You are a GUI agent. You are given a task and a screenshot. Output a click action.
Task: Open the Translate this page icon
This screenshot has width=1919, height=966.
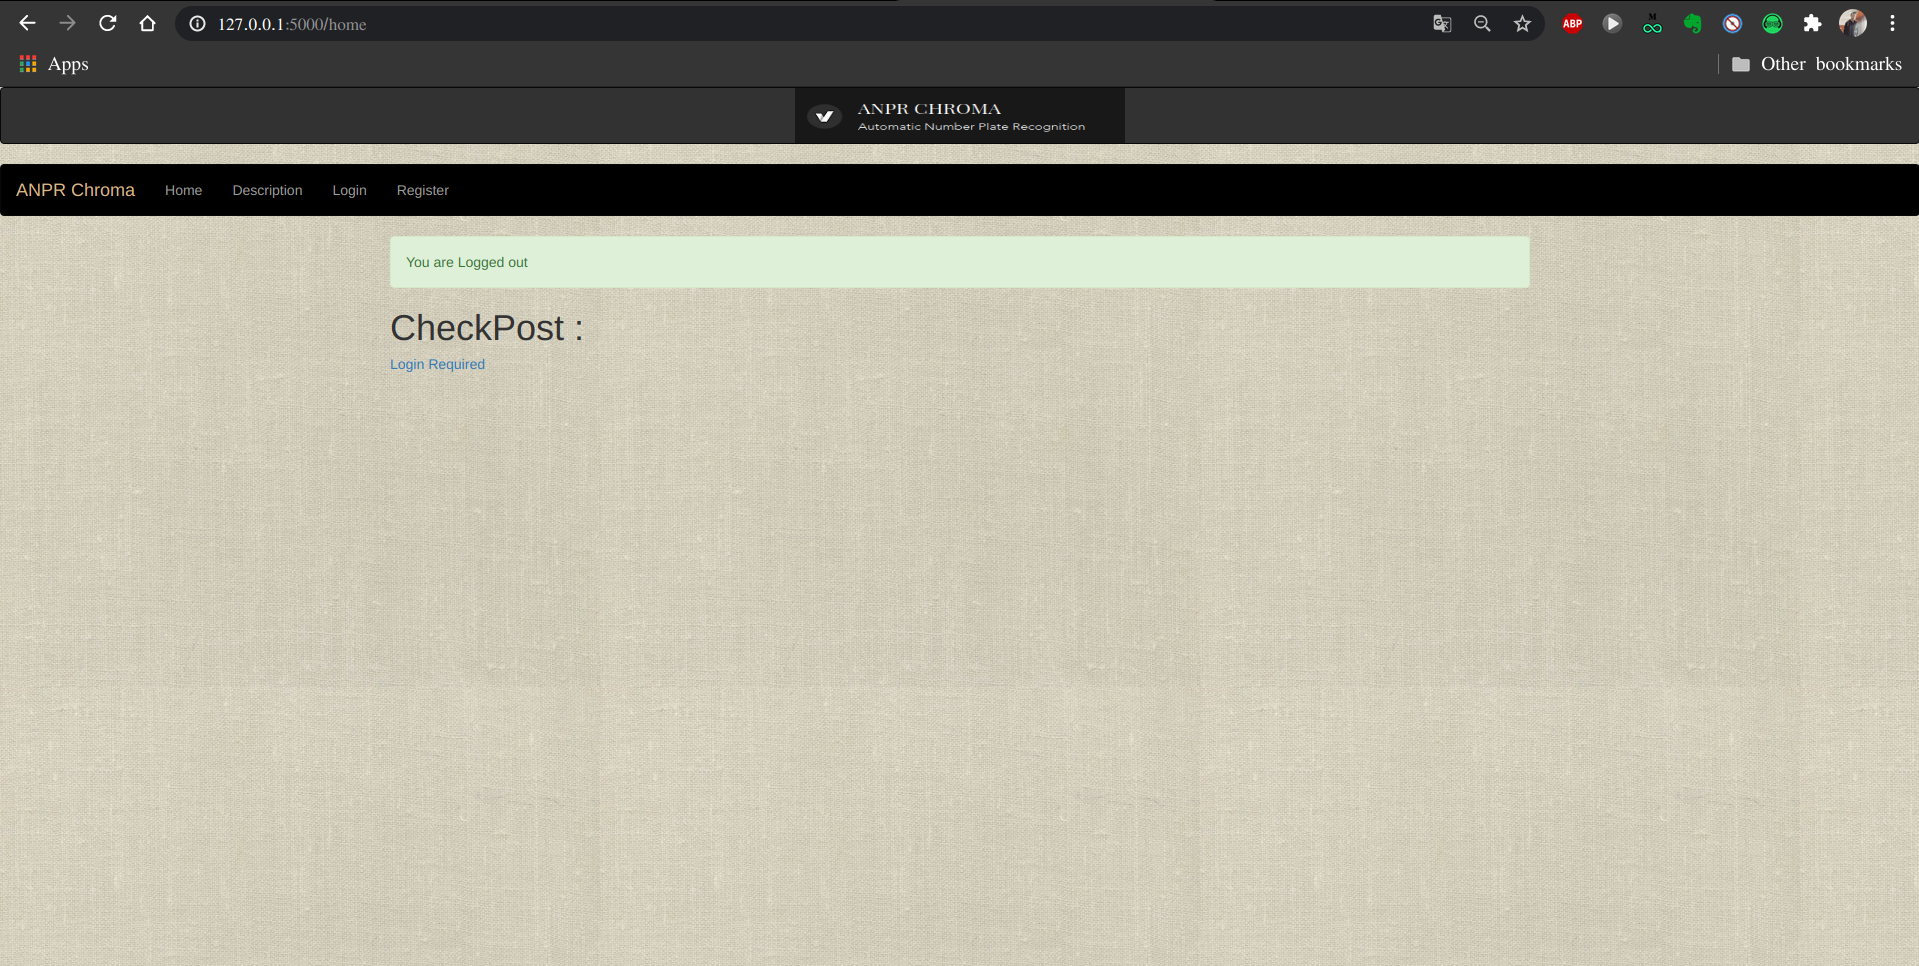click(x=1442, y=24)
